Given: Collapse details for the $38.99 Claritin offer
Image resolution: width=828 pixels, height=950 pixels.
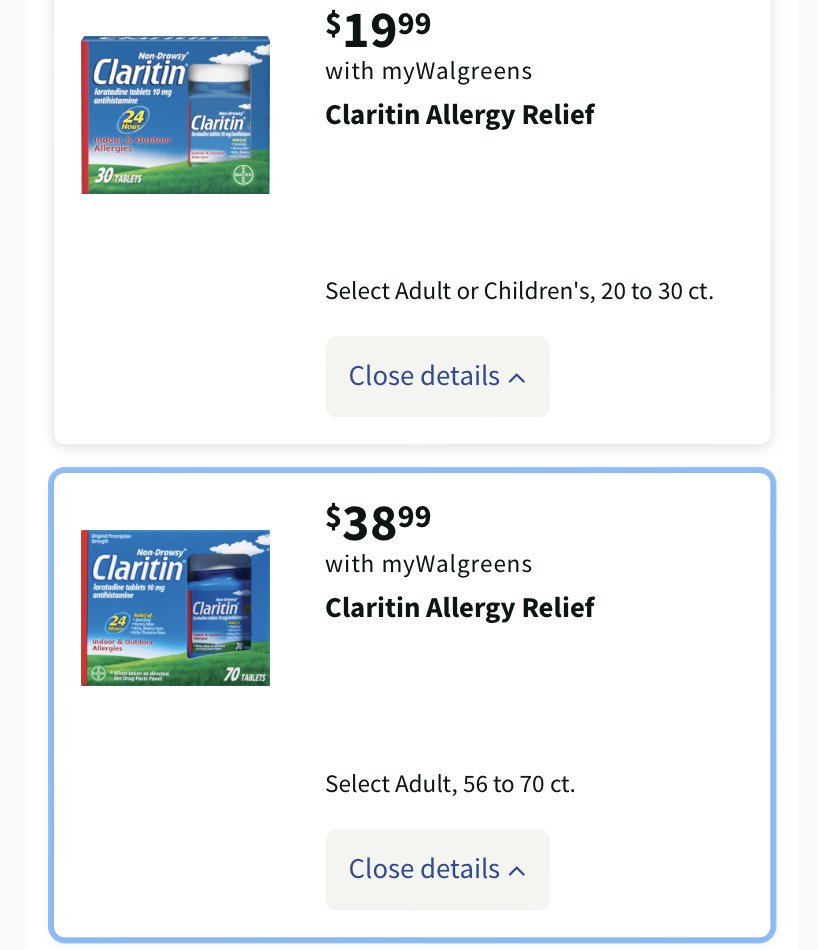Looking at the screenshot, I should tap(437, 869).
